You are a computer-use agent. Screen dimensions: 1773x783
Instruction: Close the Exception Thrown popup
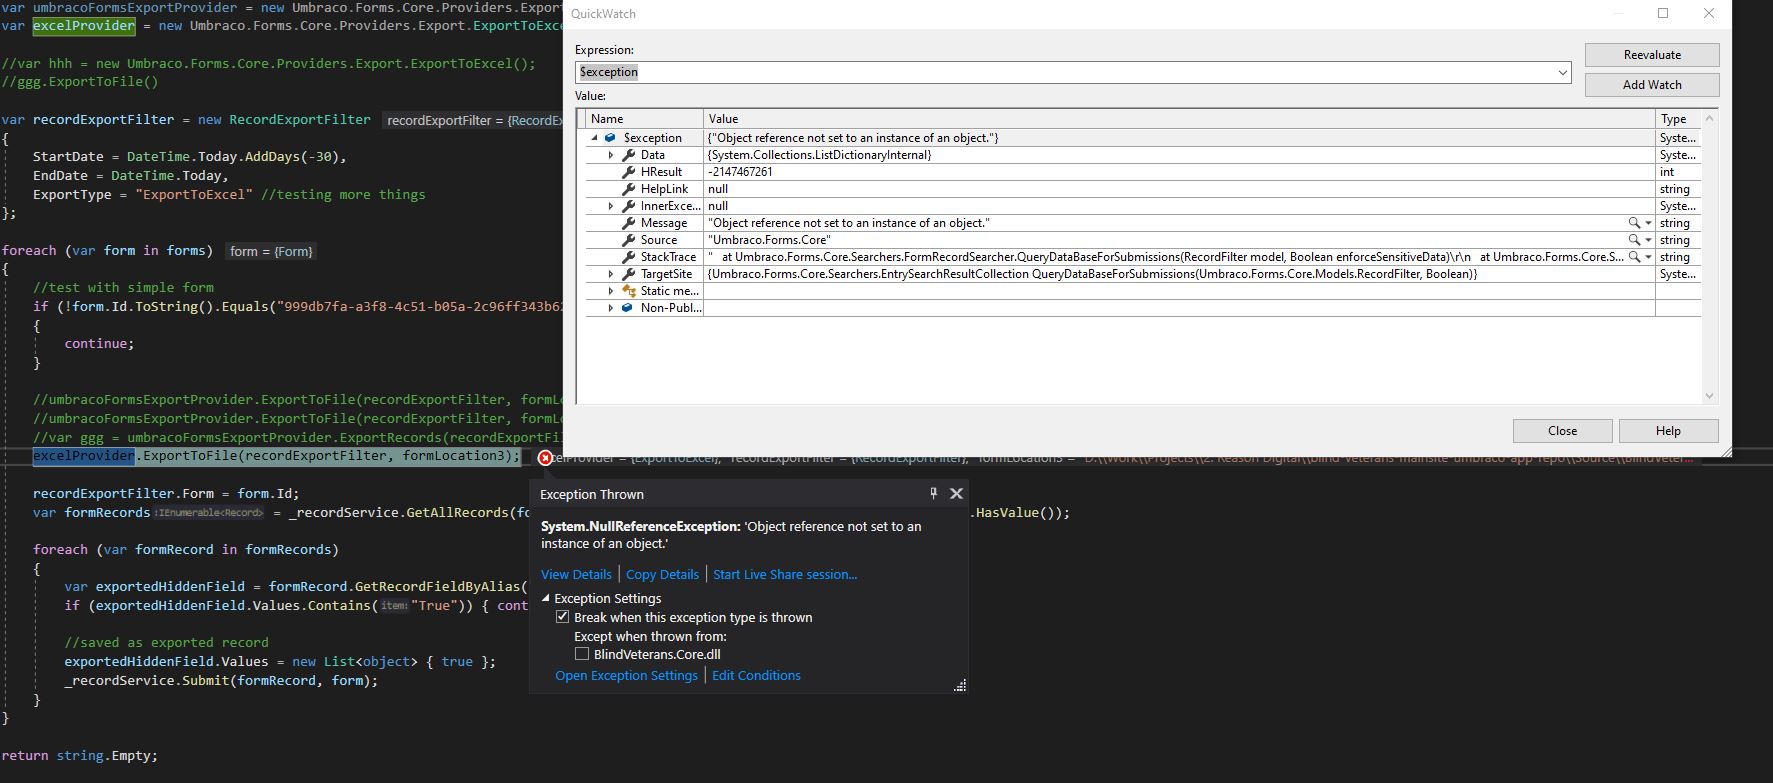coord(956,493)
